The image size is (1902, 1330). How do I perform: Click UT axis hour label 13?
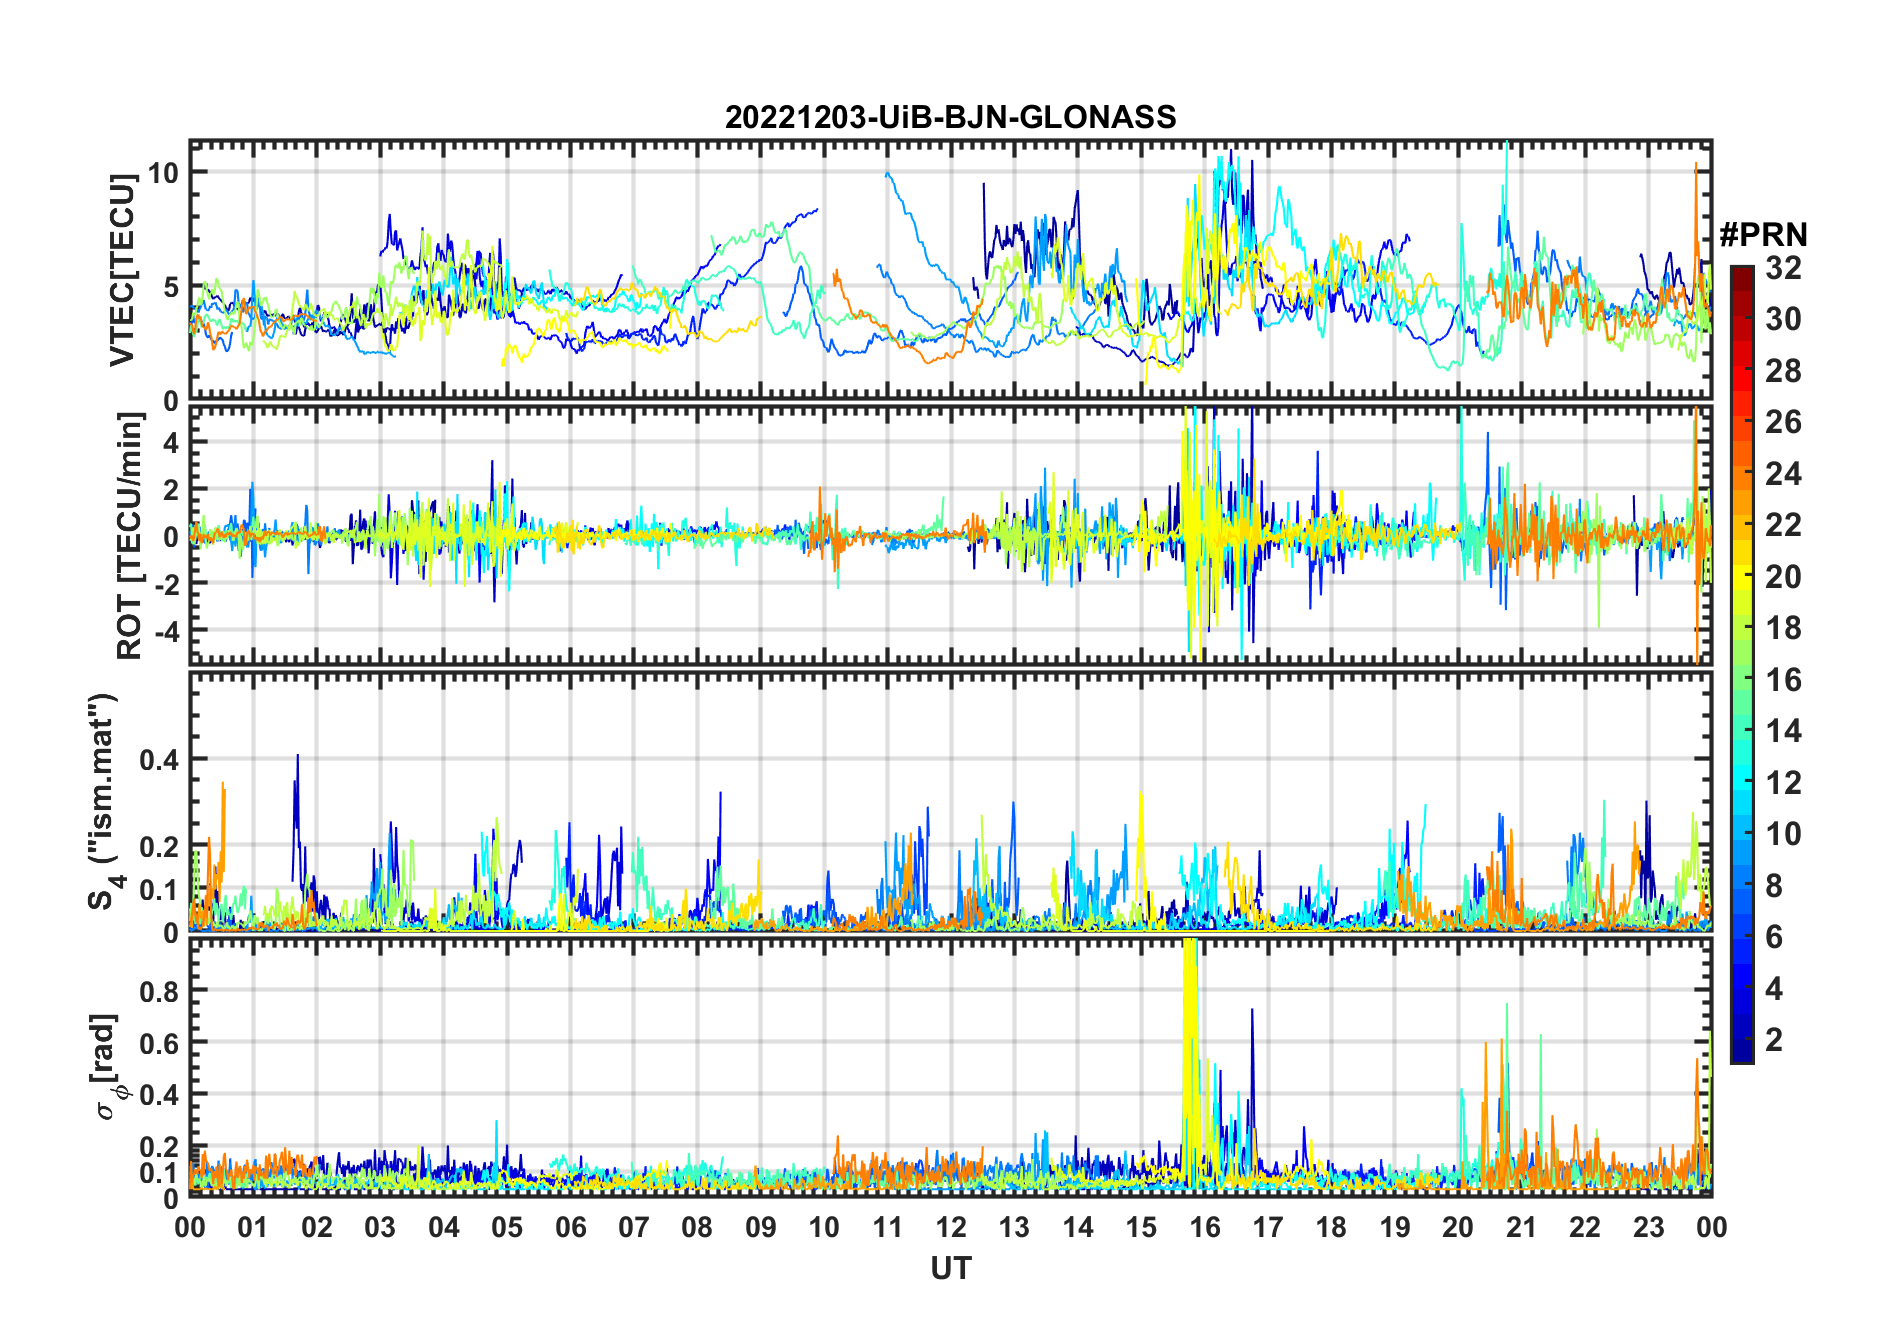click(1014, 1227)
